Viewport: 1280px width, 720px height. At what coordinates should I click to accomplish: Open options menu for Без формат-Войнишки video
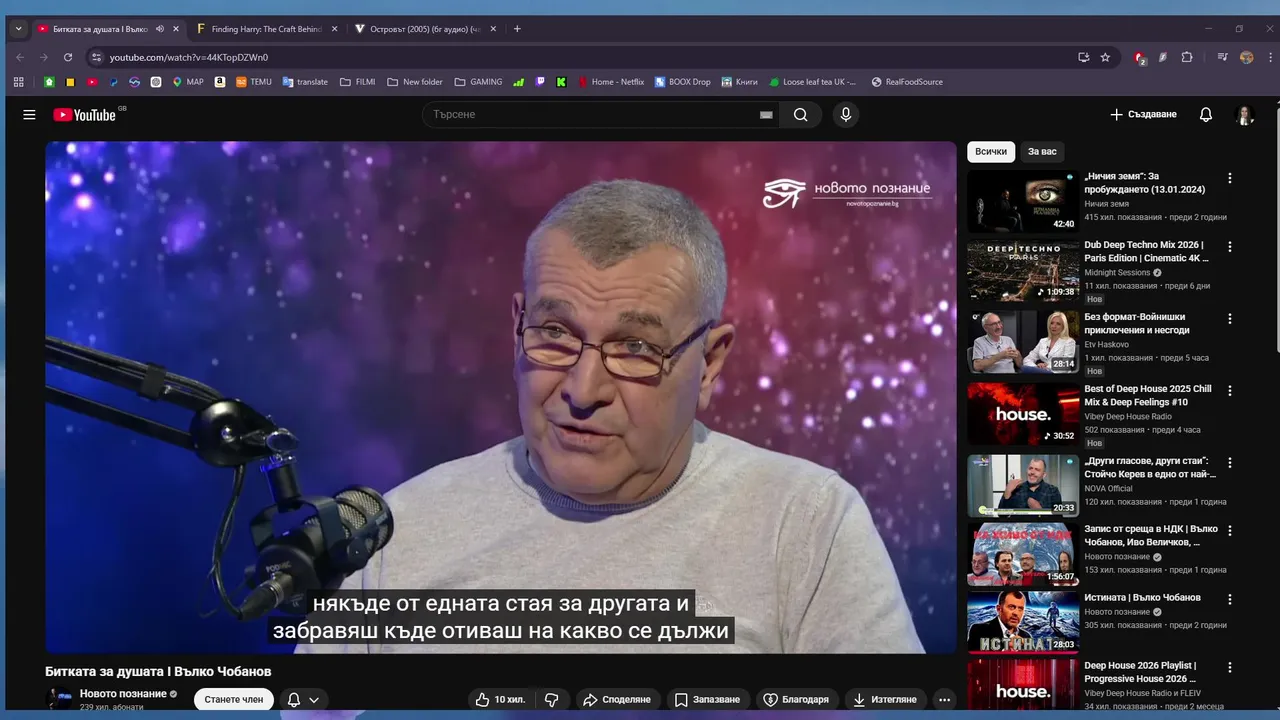(1230, 318)
